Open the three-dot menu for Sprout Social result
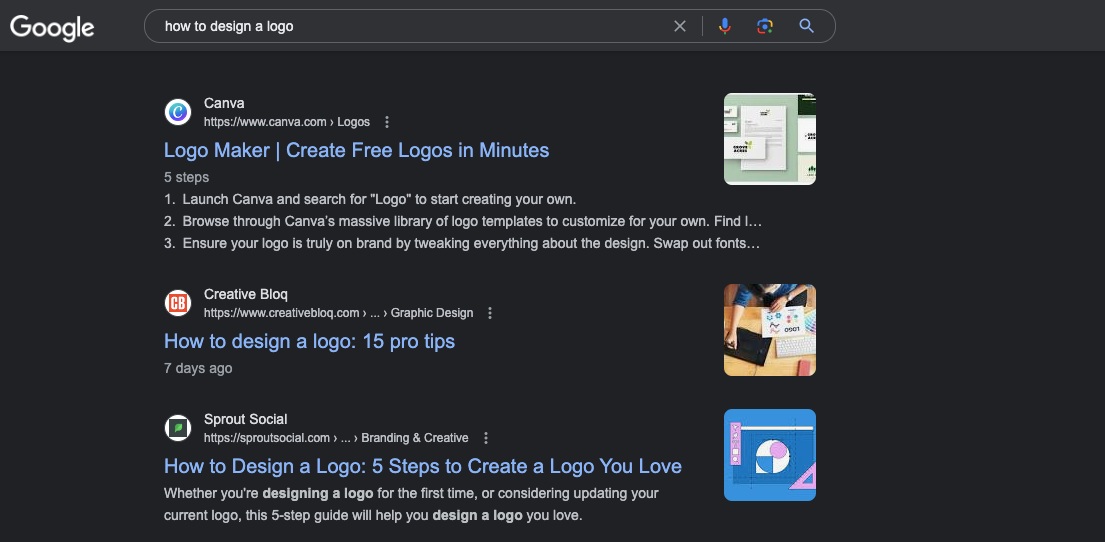Screen dimensions: 1105x542 coord(486,438)
